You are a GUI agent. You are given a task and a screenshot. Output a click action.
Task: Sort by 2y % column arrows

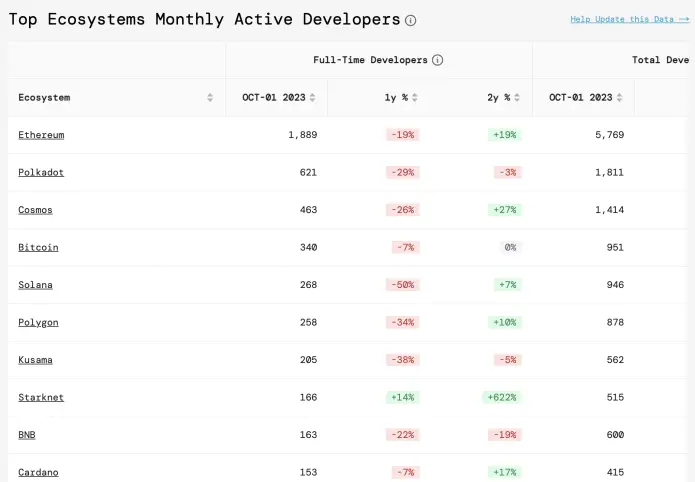(x=517, y=98)
